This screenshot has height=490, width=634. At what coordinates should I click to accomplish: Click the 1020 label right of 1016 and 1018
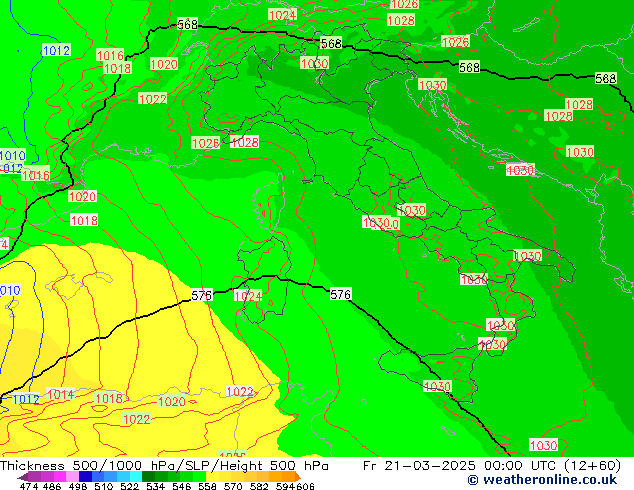tap(164, 64)
